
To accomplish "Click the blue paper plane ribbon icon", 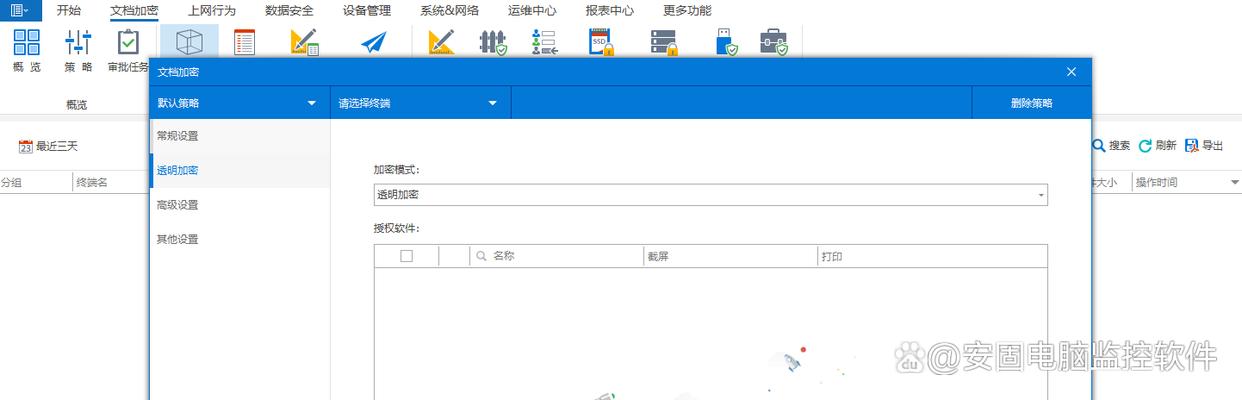I will point(373,42).
